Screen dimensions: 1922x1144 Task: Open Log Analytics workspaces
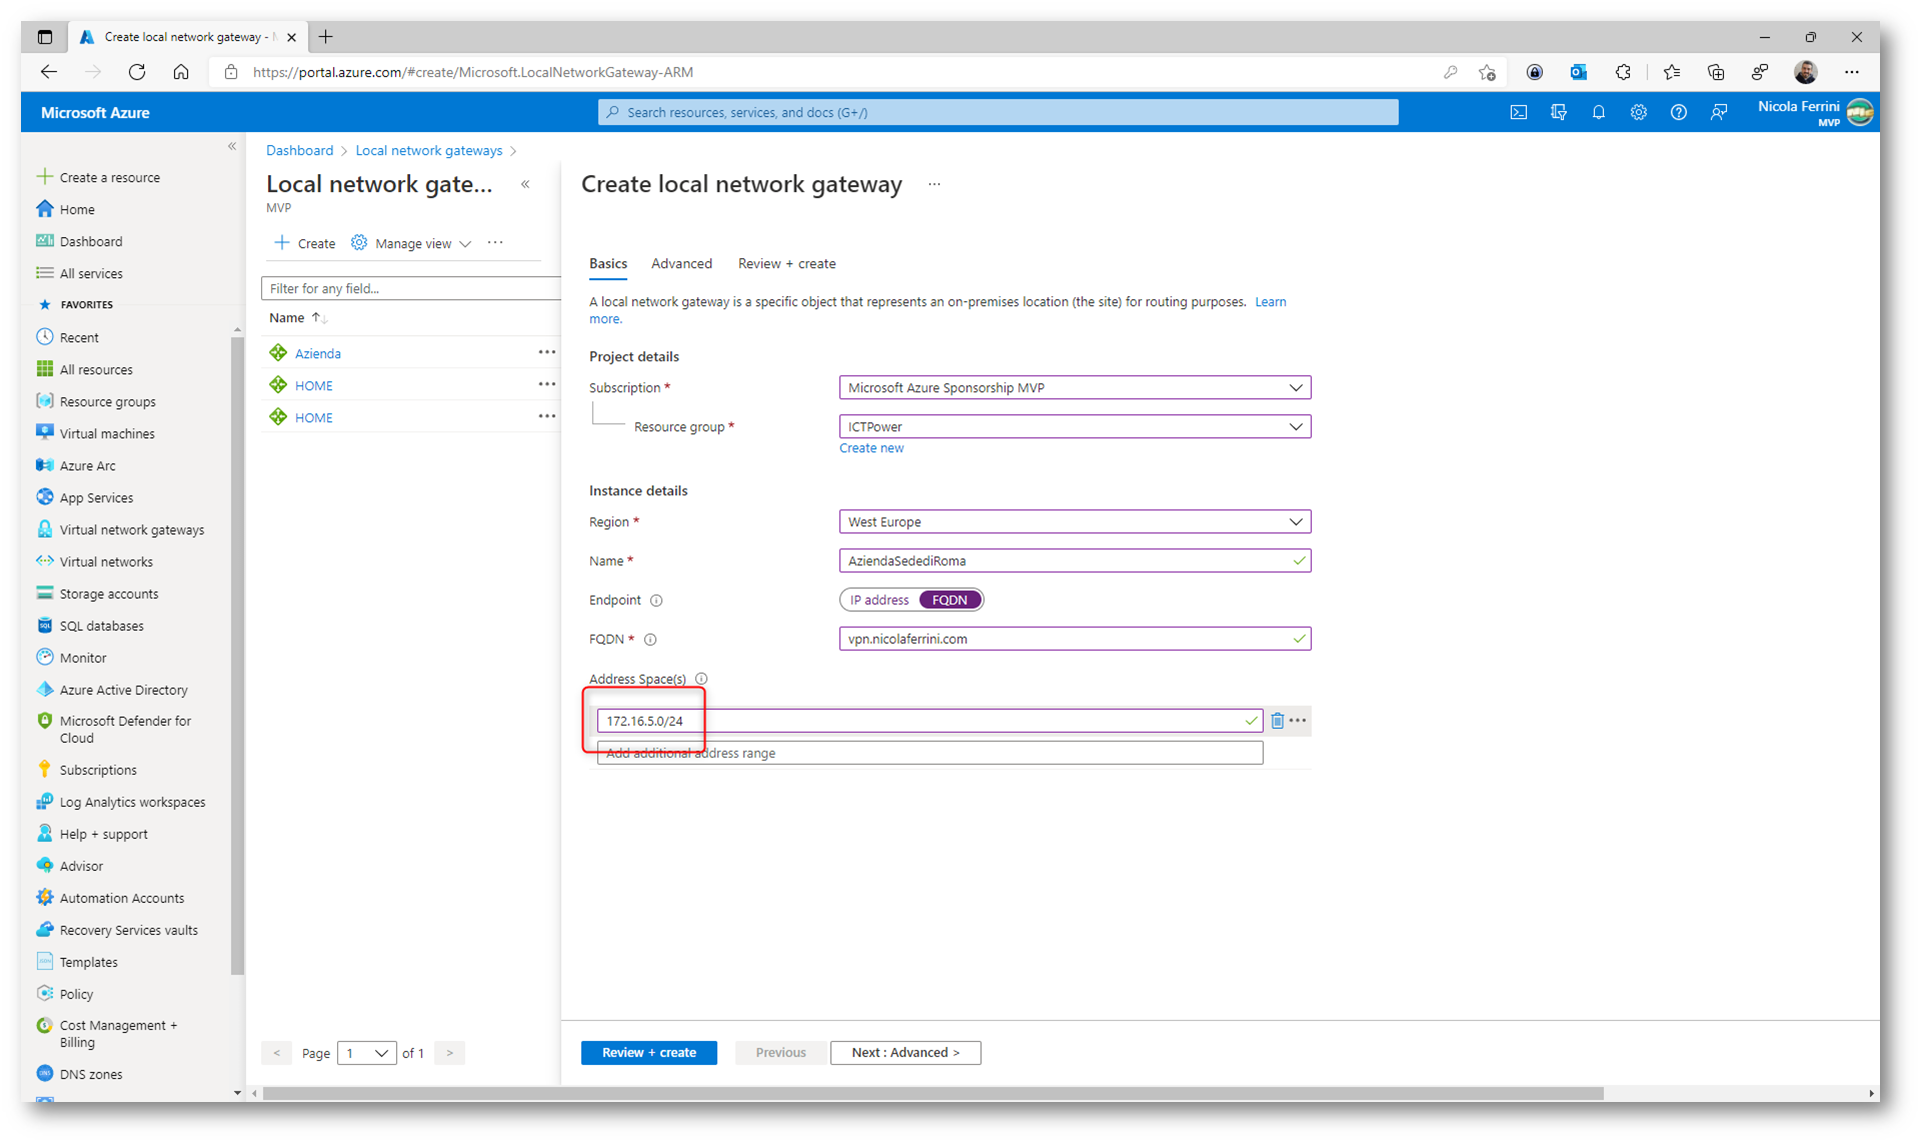point(132,802)
